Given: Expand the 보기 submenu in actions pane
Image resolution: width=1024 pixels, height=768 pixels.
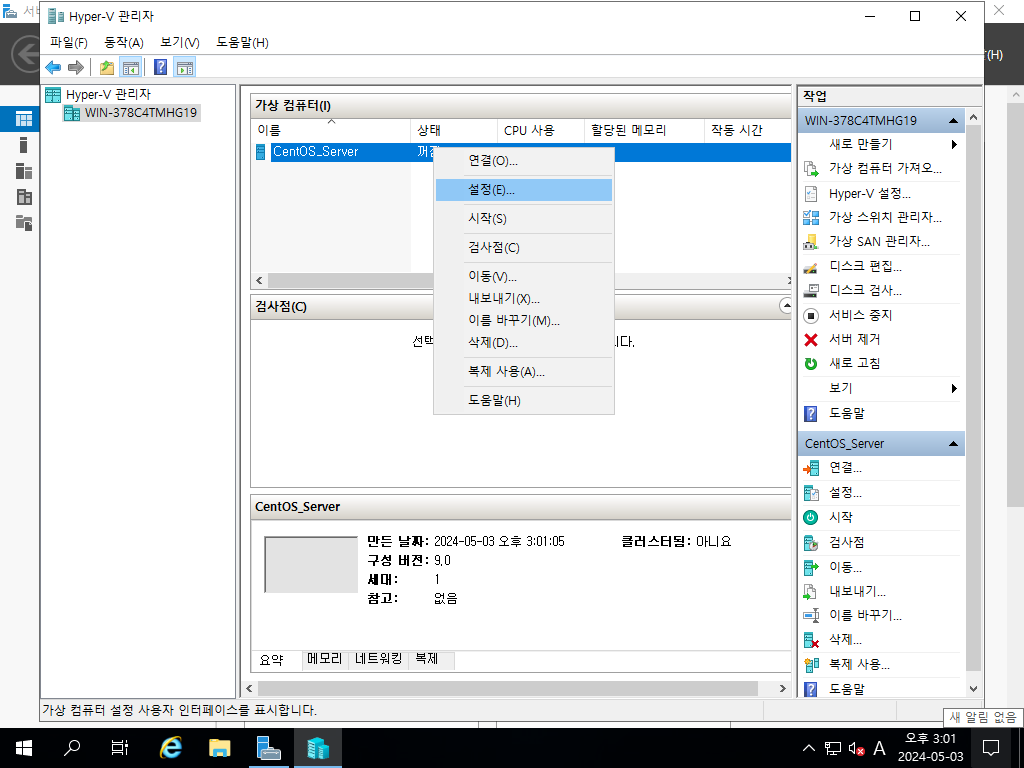Looking at the screenshot, I should (x=954, y=389).
